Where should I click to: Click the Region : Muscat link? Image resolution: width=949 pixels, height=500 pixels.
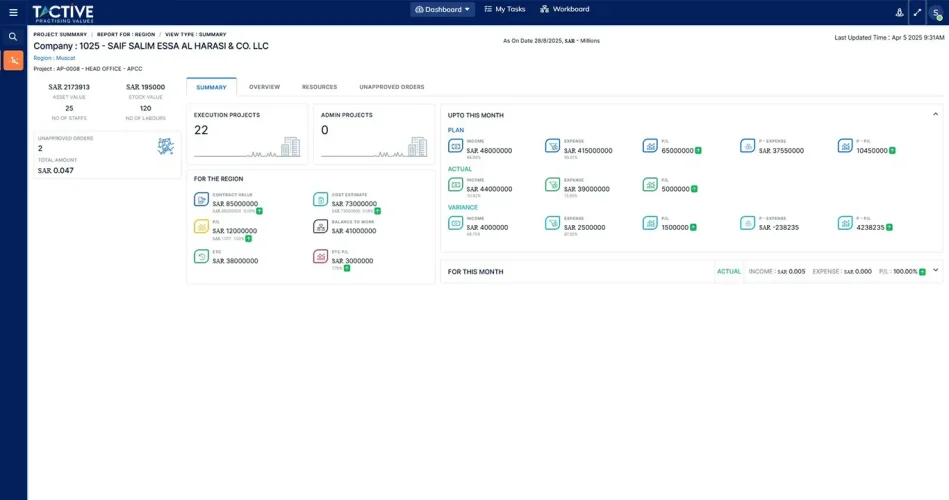(54, 58)
